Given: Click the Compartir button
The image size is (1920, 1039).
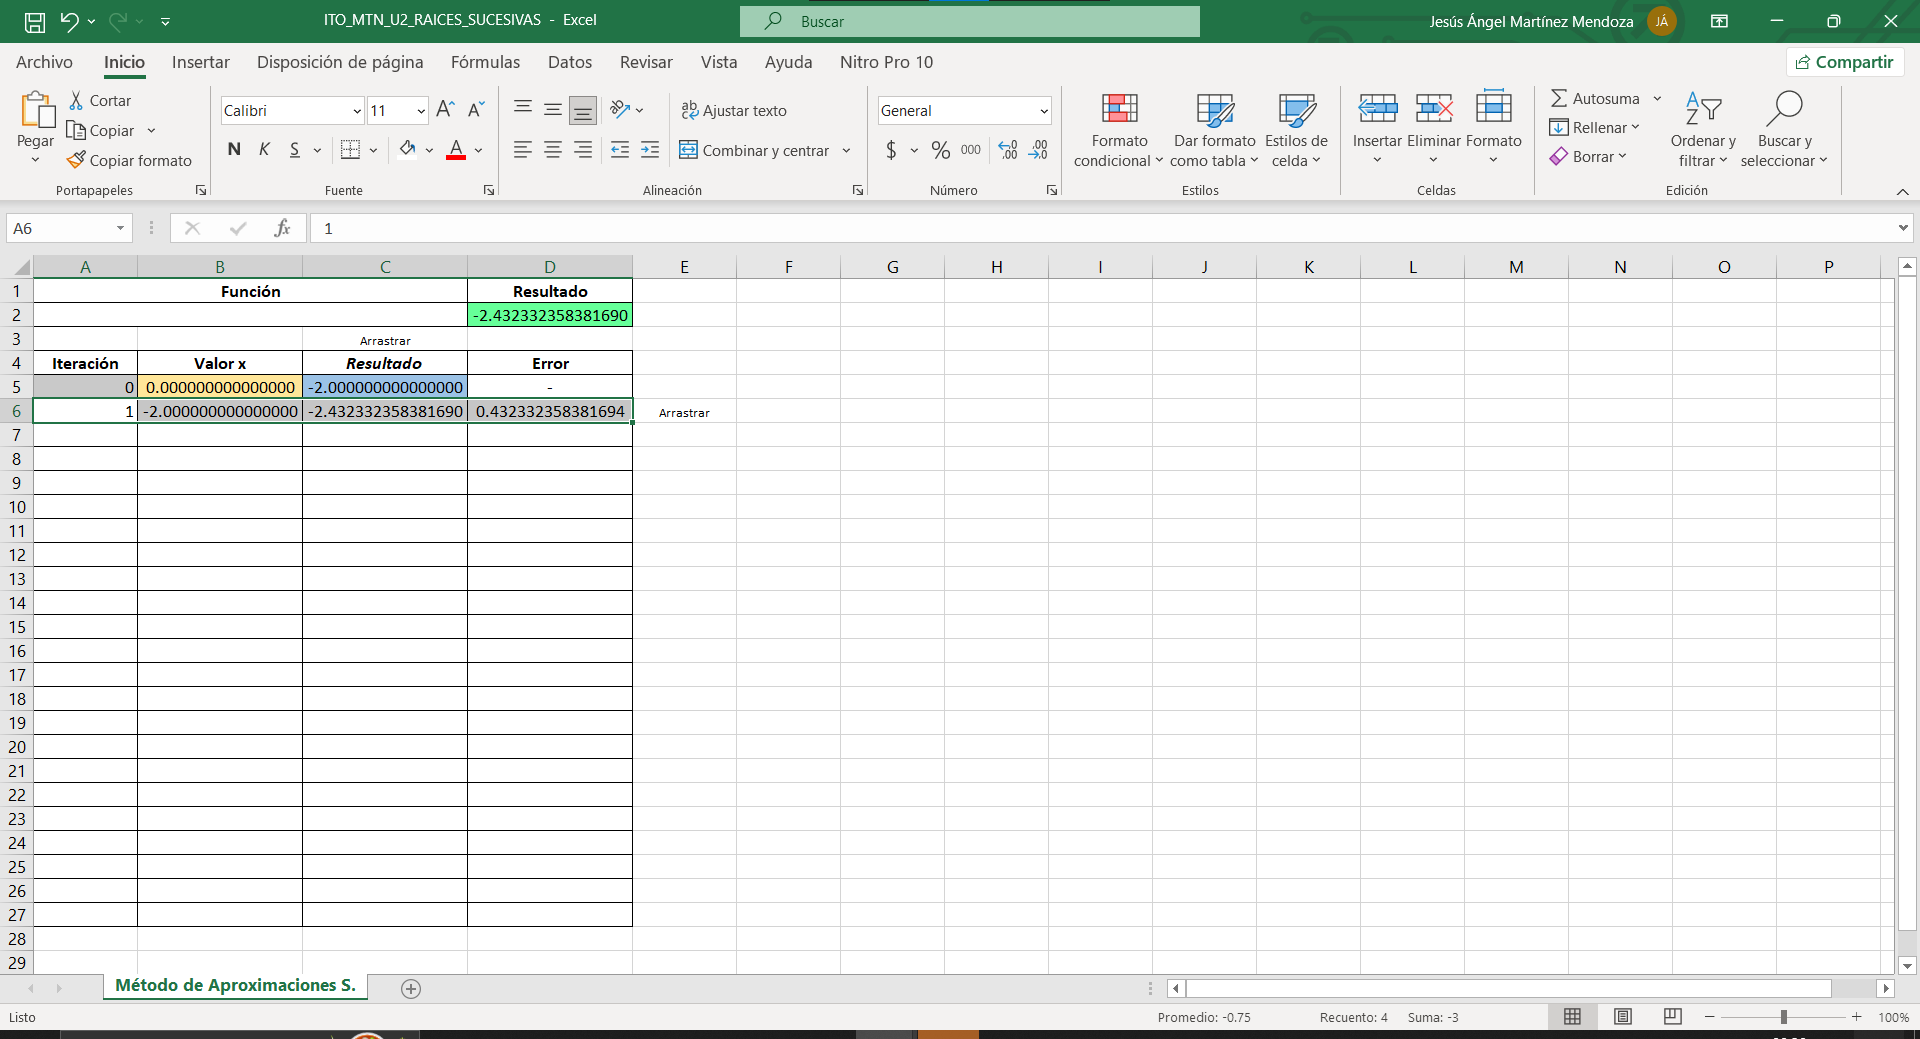Looking at the screenshot, I should coord(1845,62).
